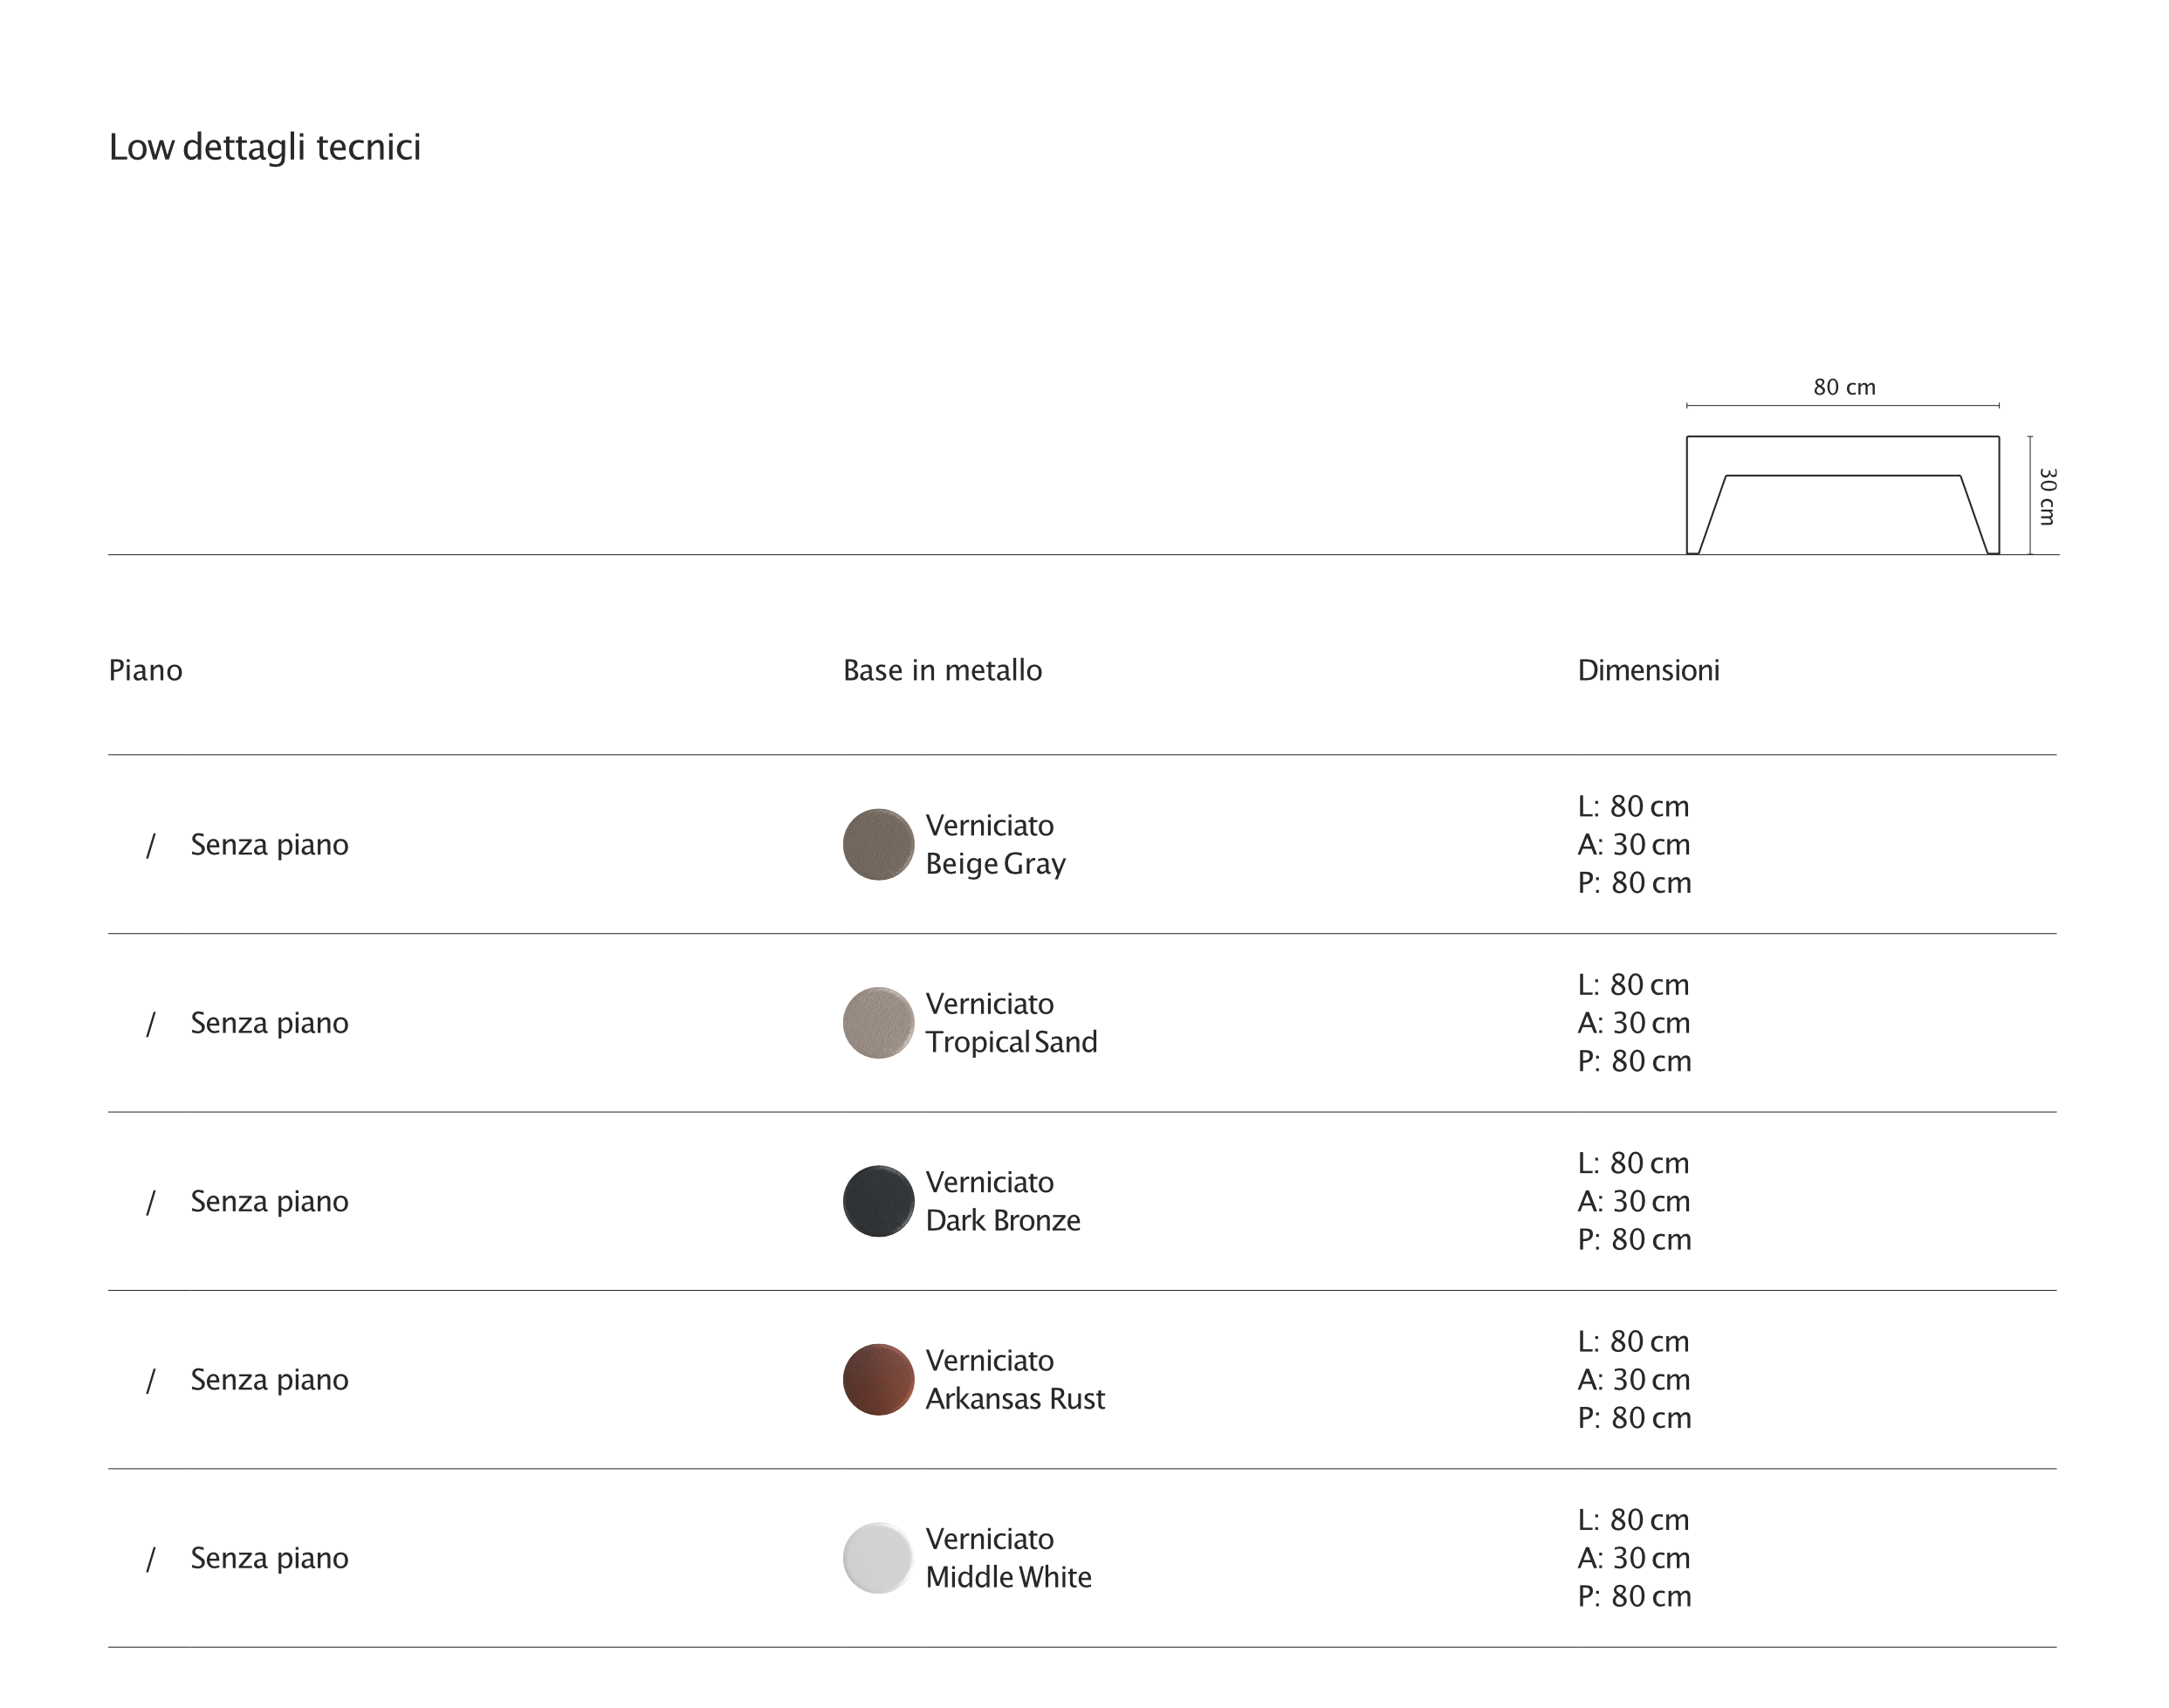The image size is (2169, 1708).
Task: Click the Low dettagli tecnici heading
Action: coord(265,147)
